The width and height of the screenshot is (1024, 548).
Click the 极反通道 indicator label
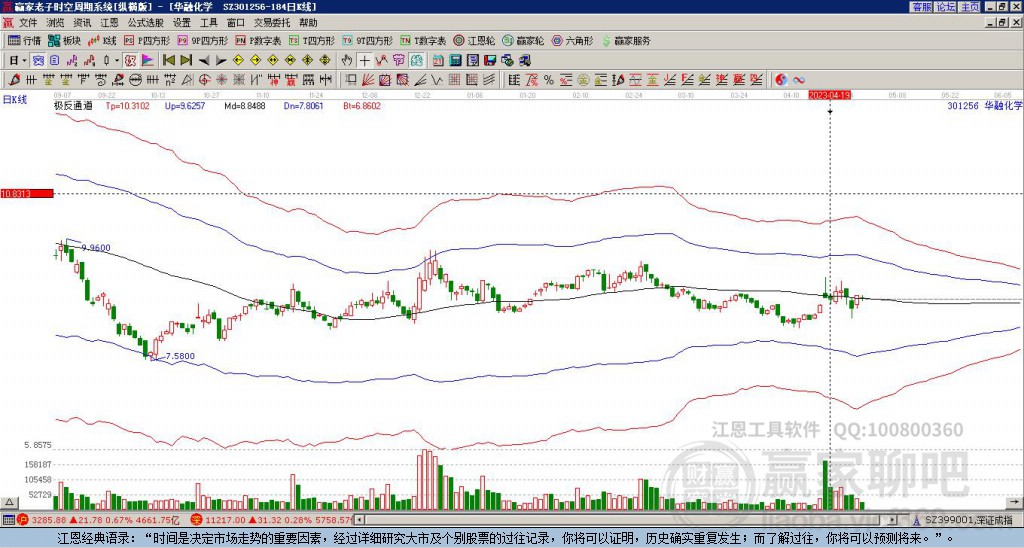(x=74, y=105)
